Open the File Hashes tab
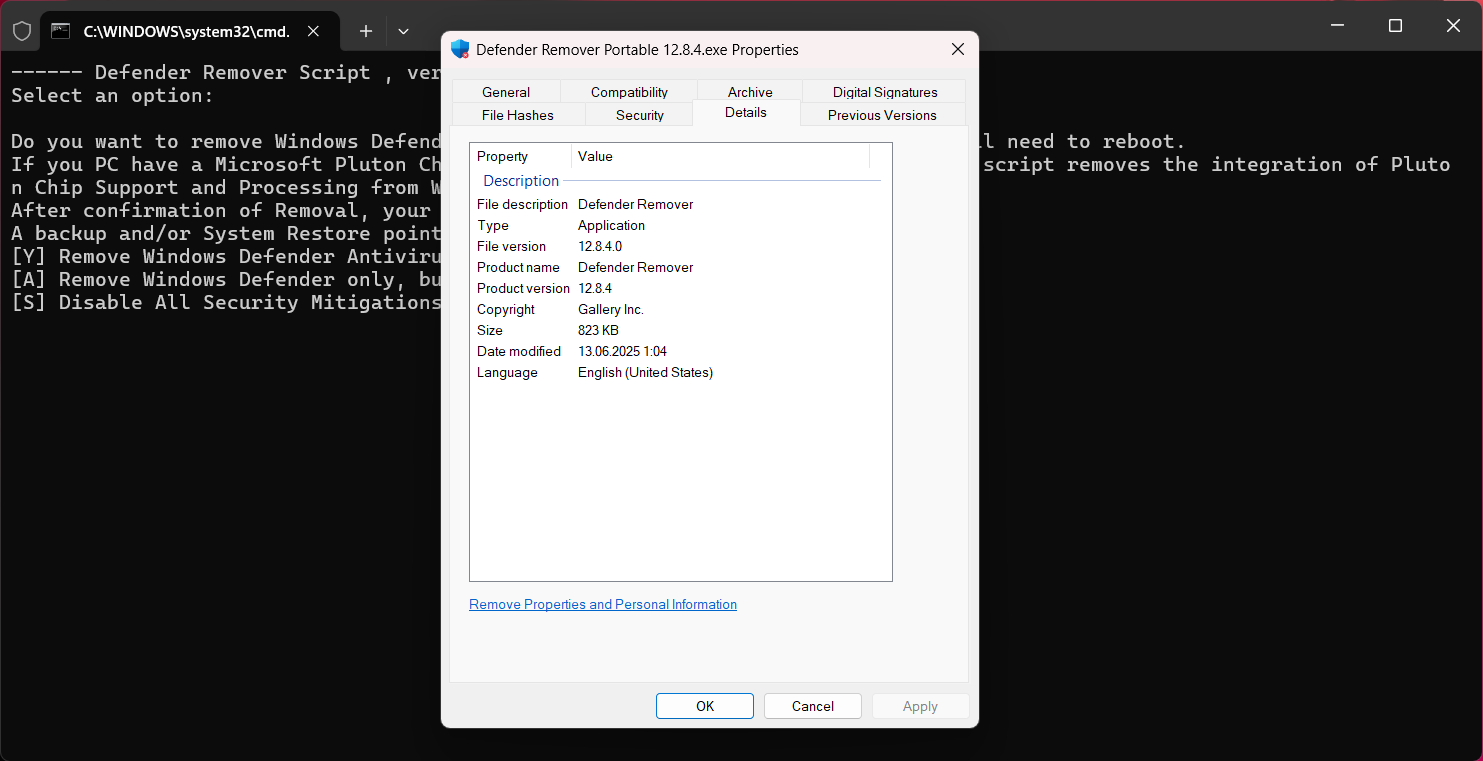 [x=518, y=115]
